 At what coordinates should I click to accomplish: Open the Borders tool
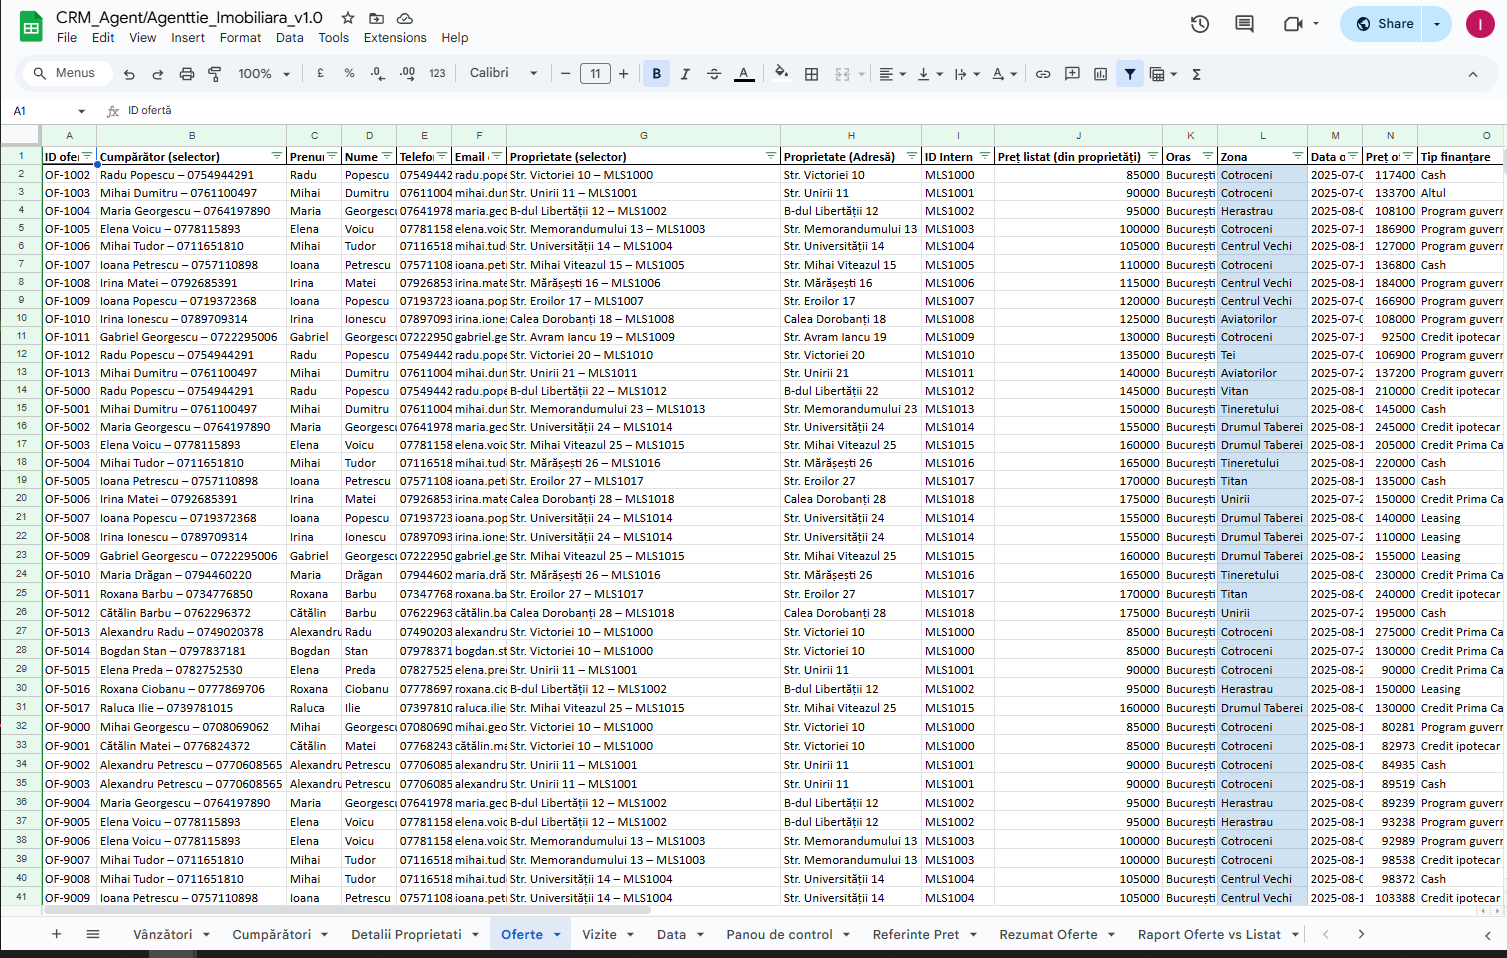click(x=812, y=74)
